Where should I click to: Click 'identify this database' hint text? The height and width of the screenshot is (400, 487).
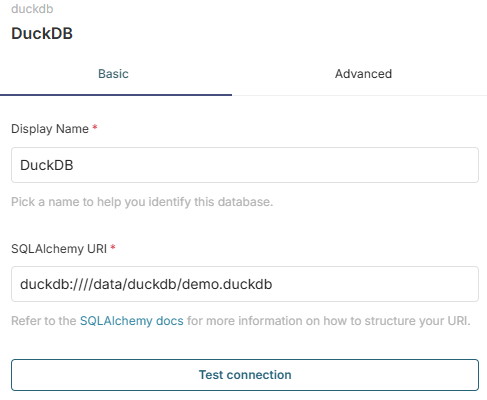click(211, 202)
